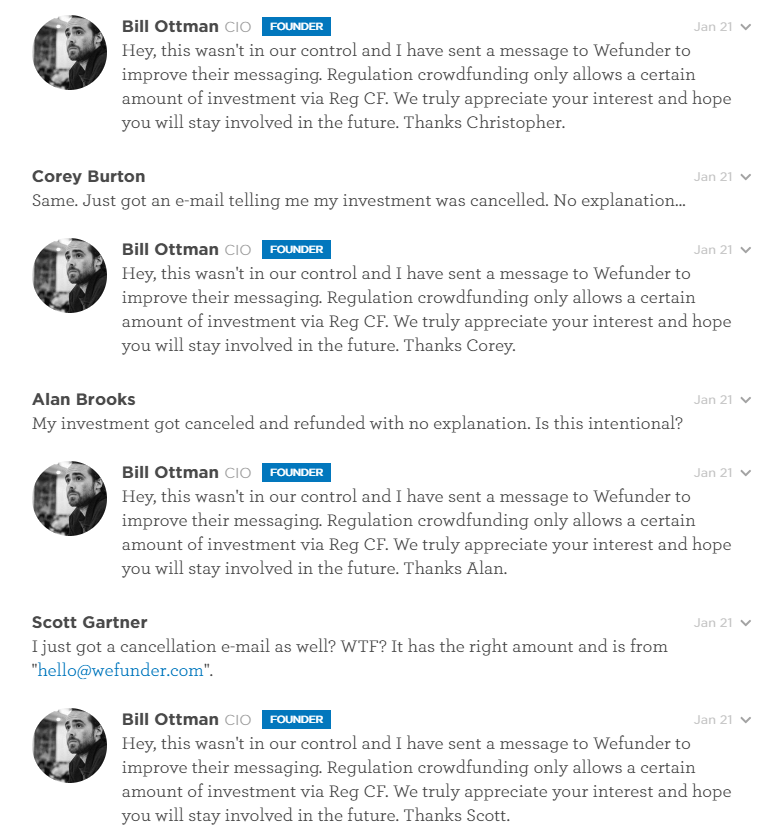The image size is (783, 839).
Task: Click FOUNDER badge on reply to Corey
Action: point(296,249)
